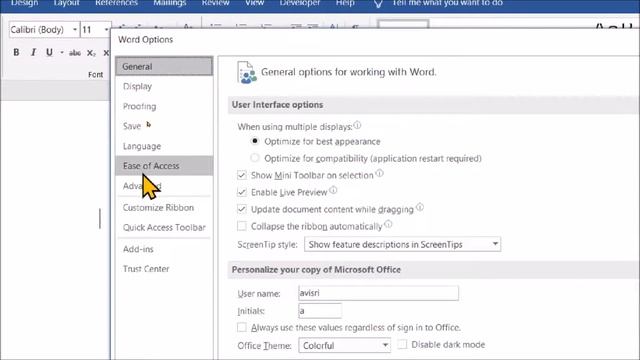Screen dimensions: 640x360
Task: Select Ease of Access category
Action: pyautogui.click(x=164, y=166)
